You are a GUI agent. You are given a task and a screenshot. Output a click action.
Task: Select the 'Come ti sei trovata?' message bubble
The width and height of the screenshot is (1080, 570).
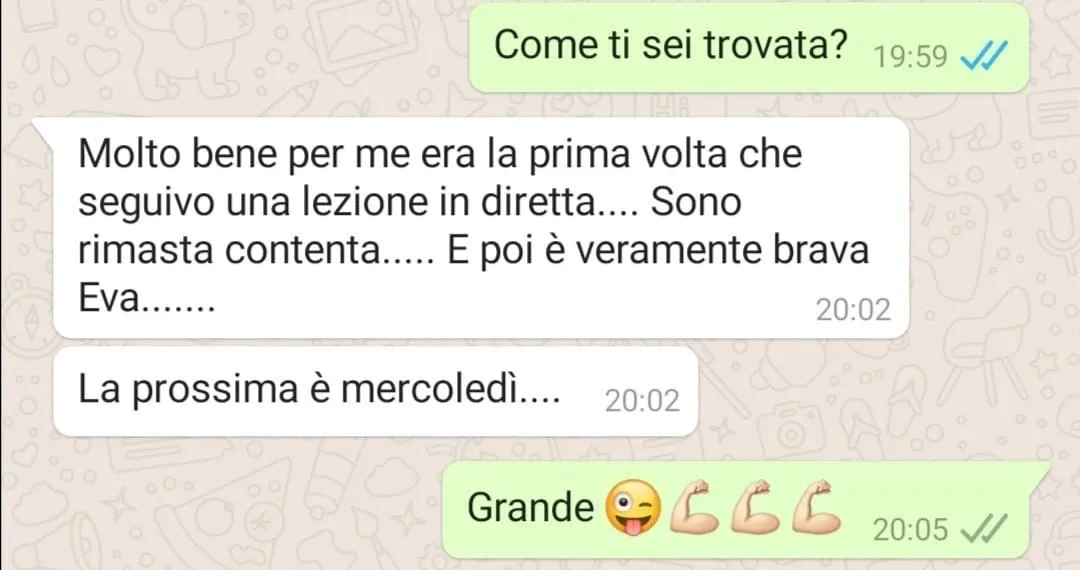(x=749, y=48)
